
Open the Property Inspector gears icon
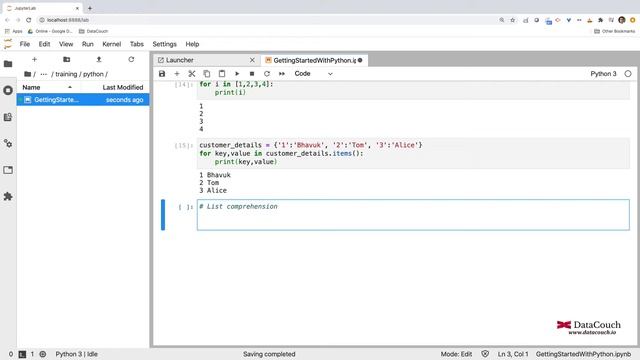pos(8,143)
